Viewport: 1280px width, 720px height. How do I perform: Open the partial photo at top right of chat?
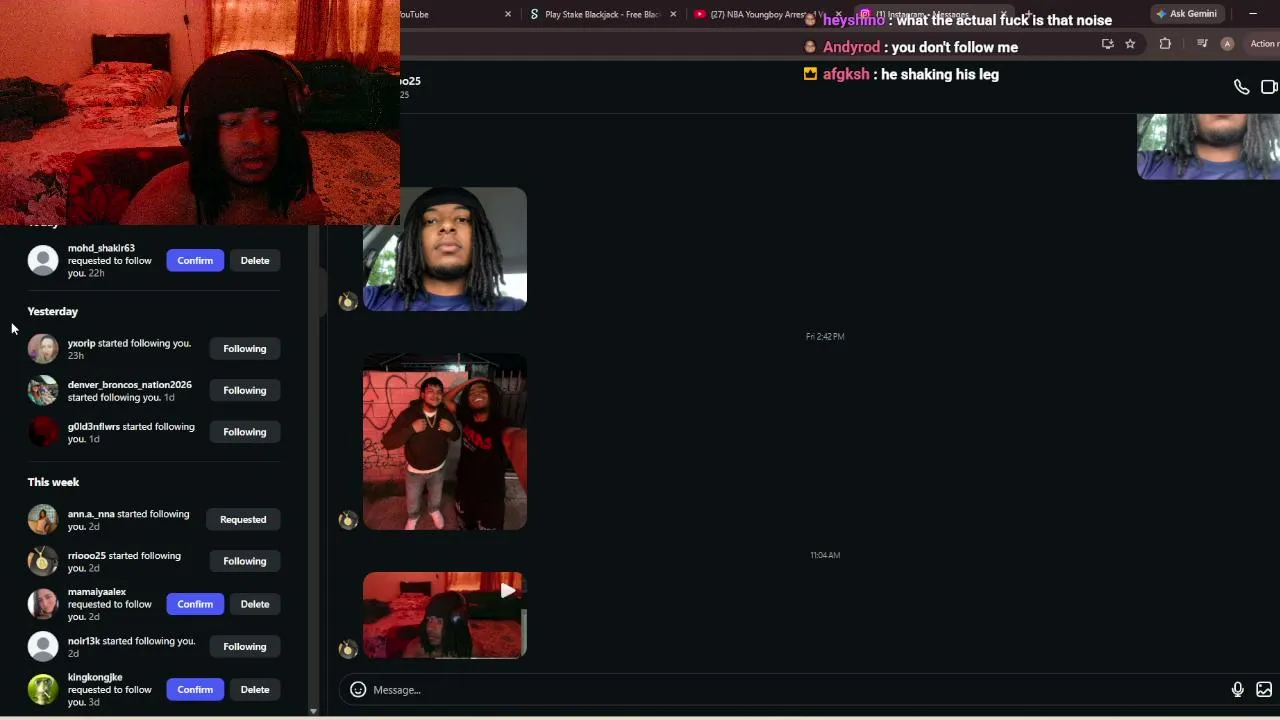(1208, 146)
